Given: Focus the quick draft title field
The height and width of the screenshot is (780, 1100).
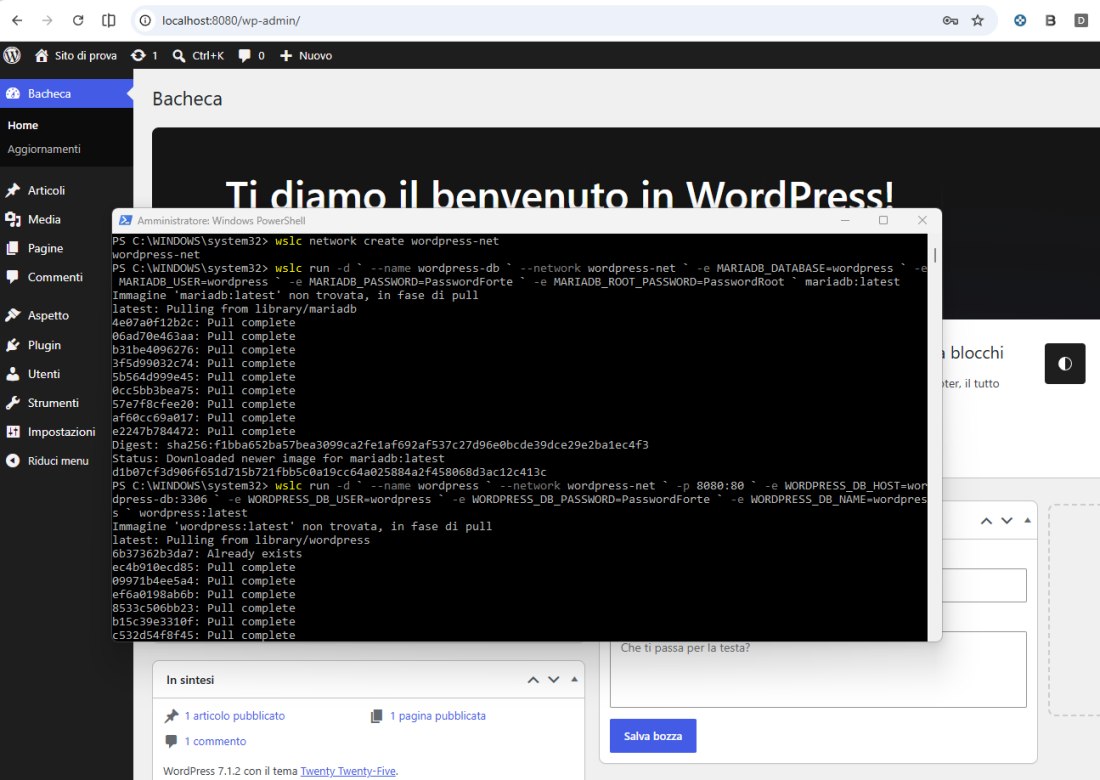Looking at the screenshot, I should (x=984, y=585).
